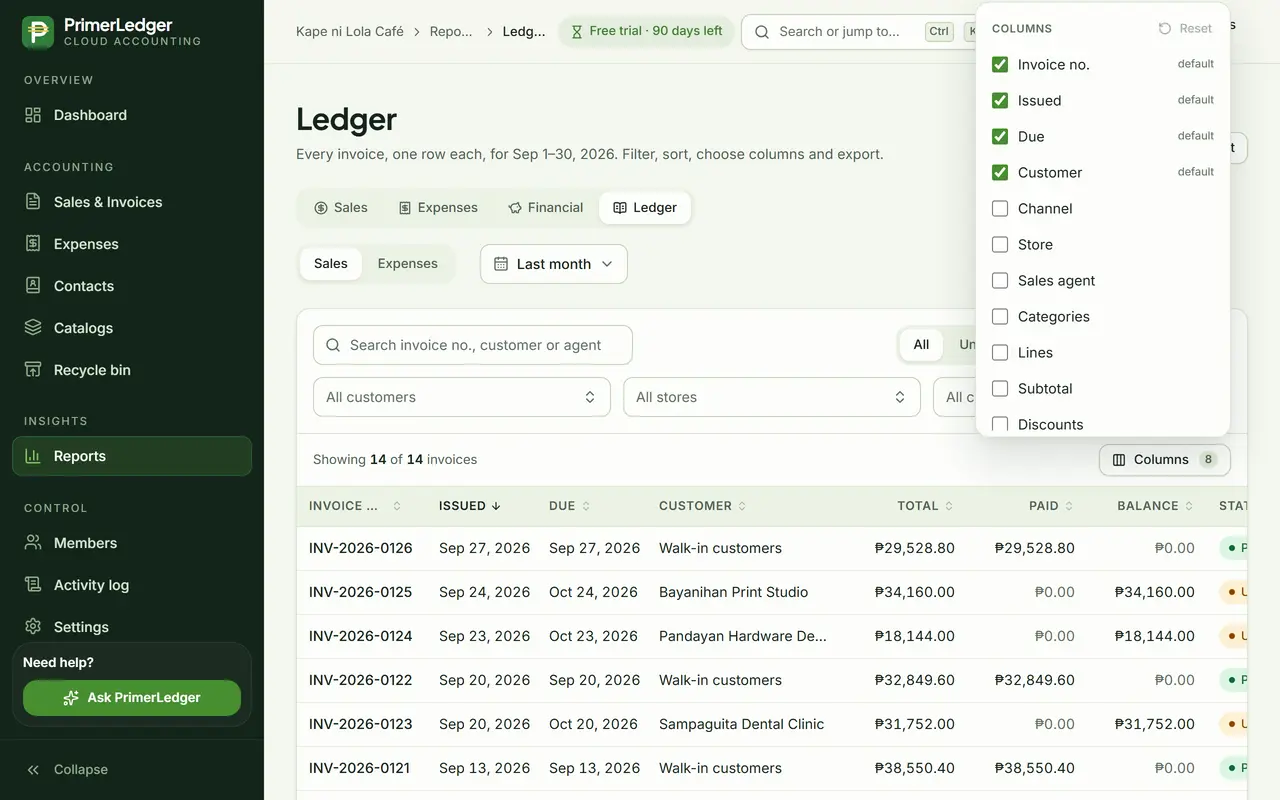Open the Activity log
The image size is (1280, 800).
(x=132, y=585)
